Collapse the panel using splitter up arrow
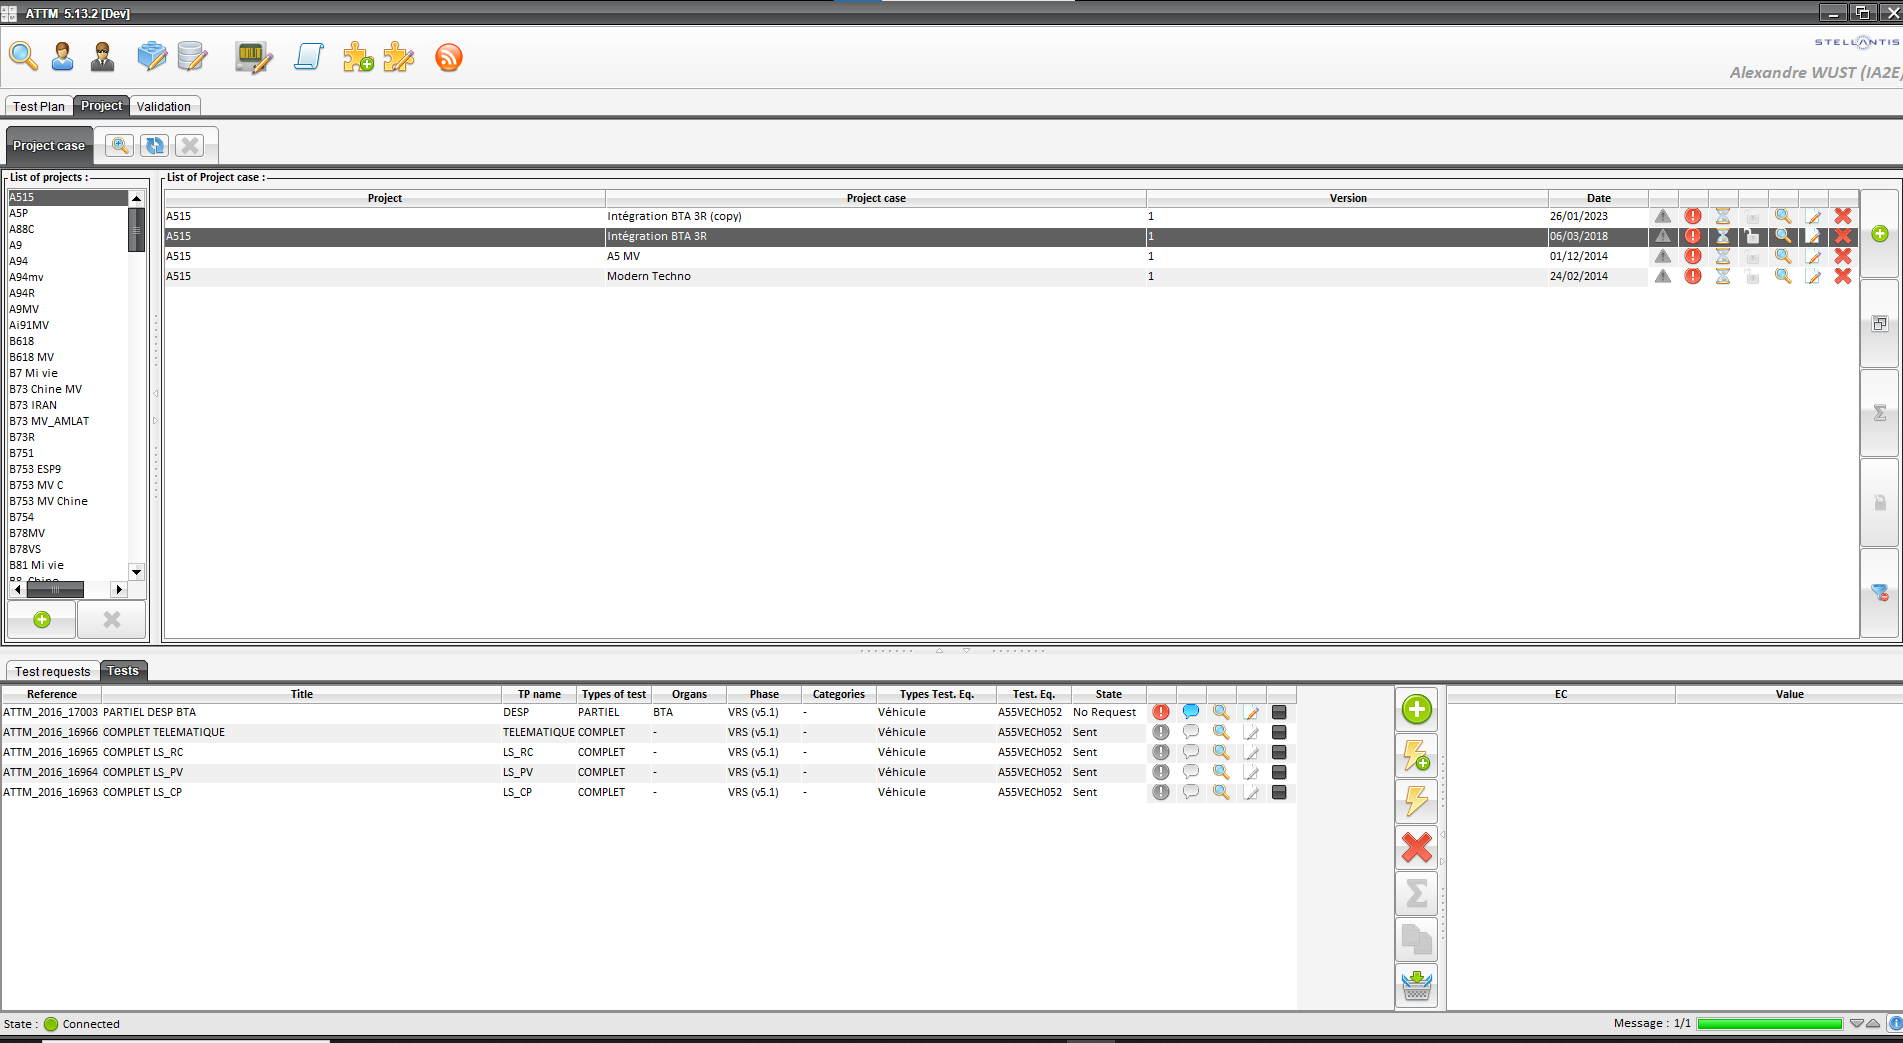The width and height of the screenshot is (1903, 1043). tap(939, 651)
